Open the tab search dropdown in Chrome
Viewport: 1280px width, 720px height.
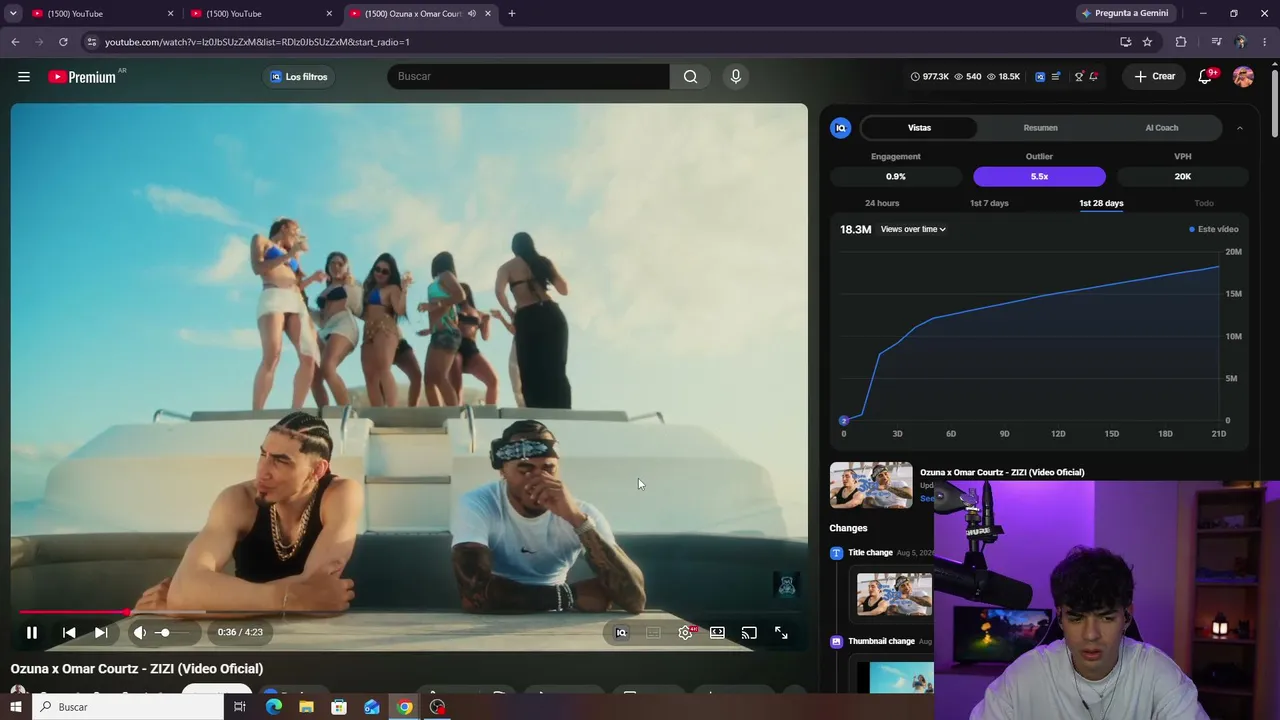[x=13, y=14]
